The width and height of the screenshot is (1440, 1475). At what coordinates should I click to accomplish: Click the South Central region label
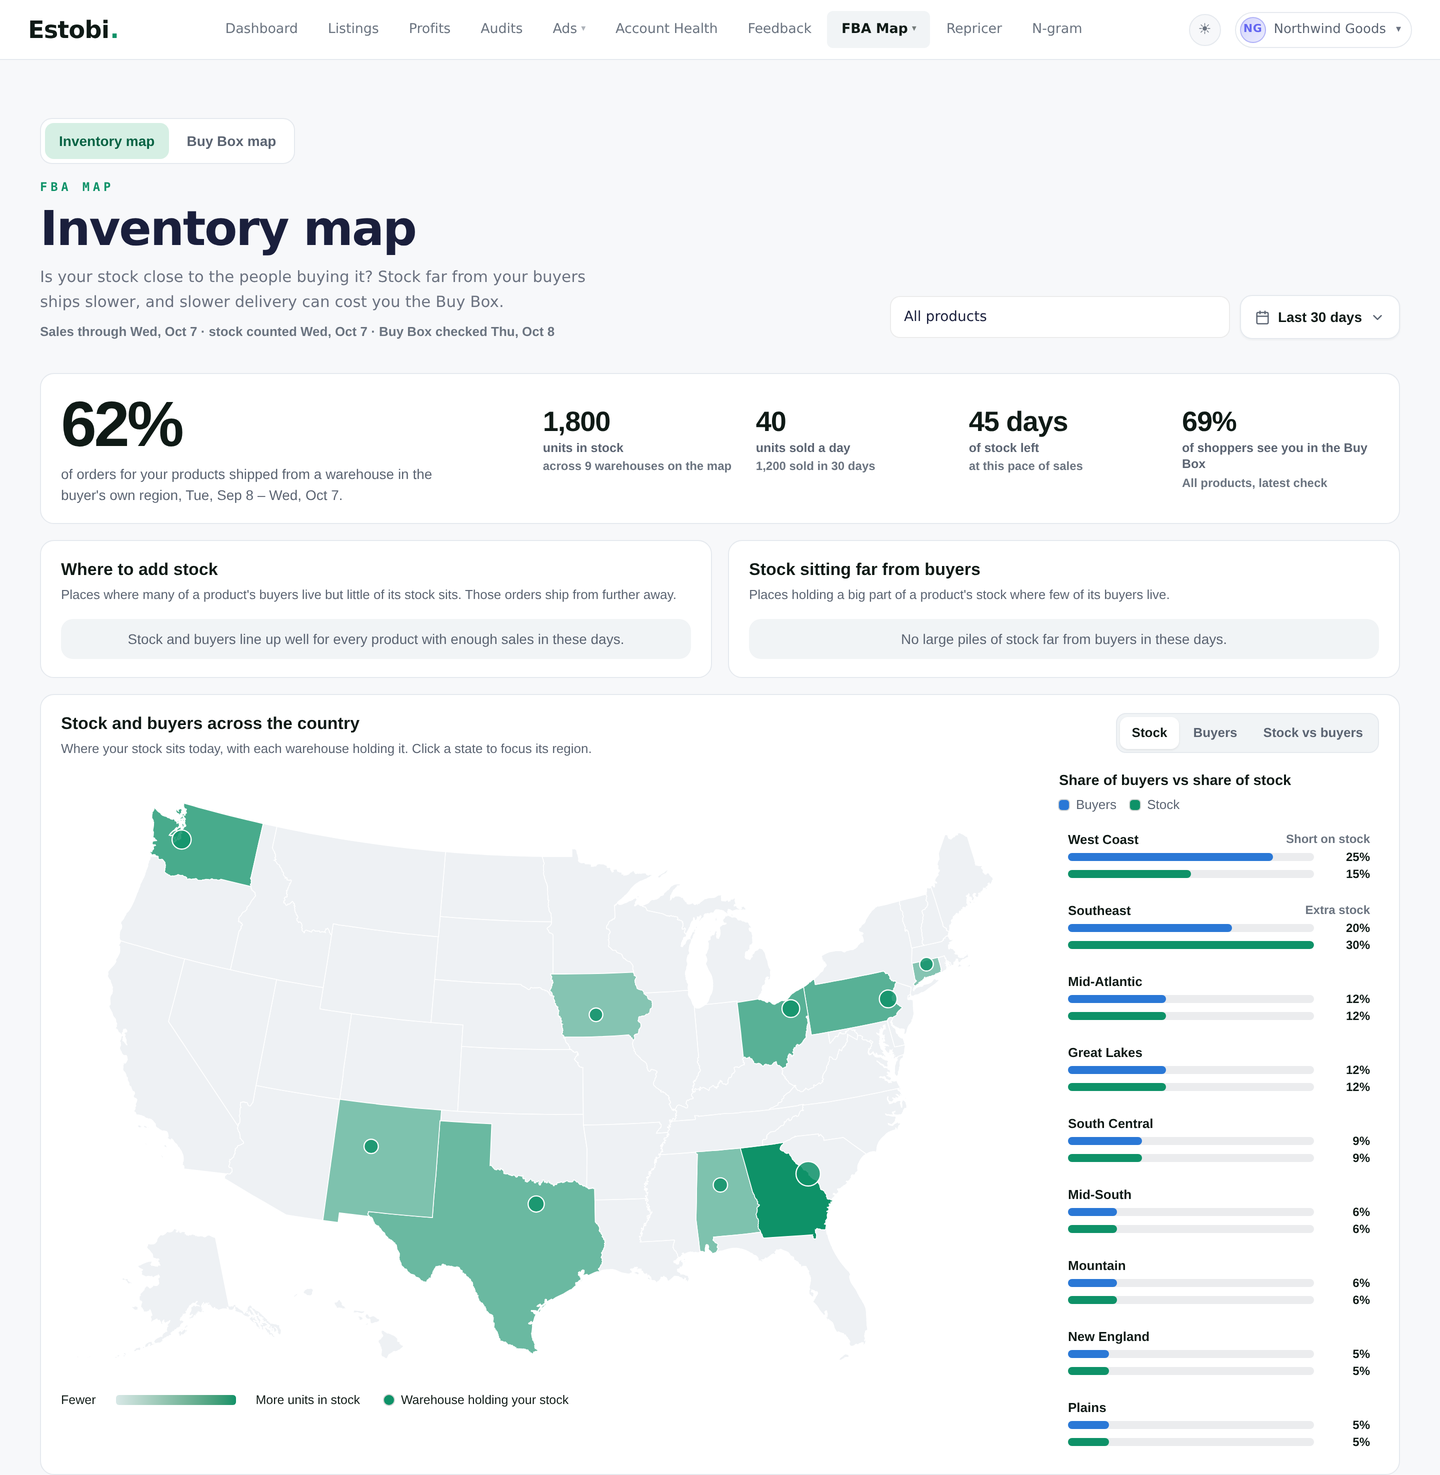(x=1110, y=1124)
